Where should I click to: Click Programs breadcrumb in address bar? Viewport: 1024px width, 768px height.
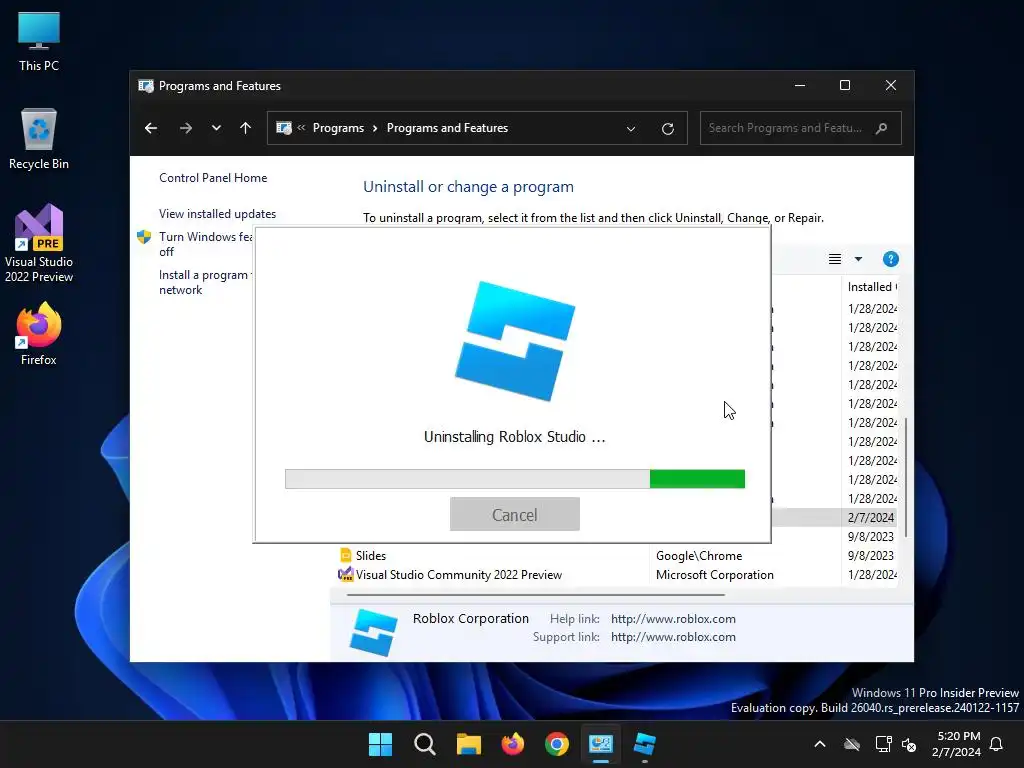[338, 128]
